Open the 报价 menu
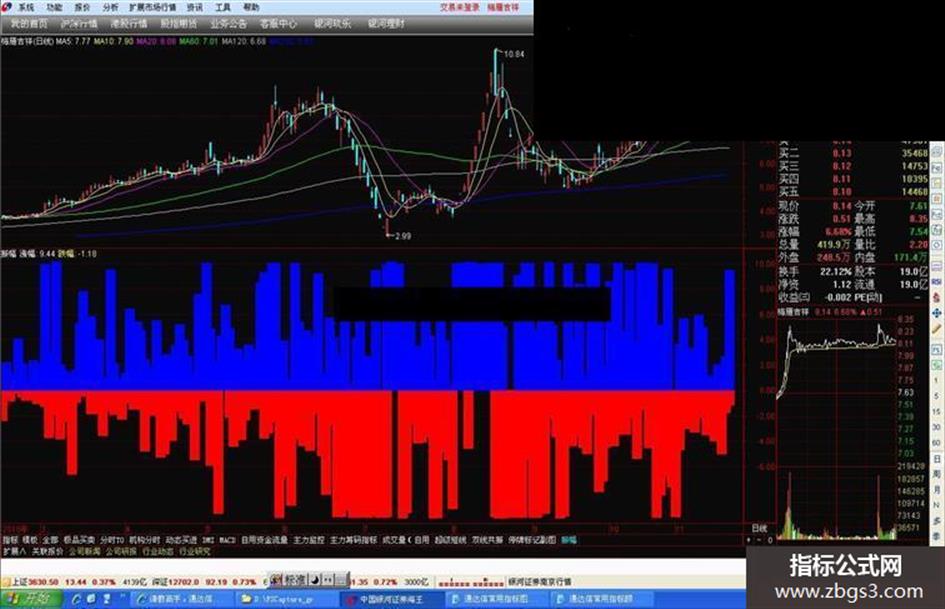Image resolution: width=945 pixels, height=609 pixels. [x=82, y=7]
